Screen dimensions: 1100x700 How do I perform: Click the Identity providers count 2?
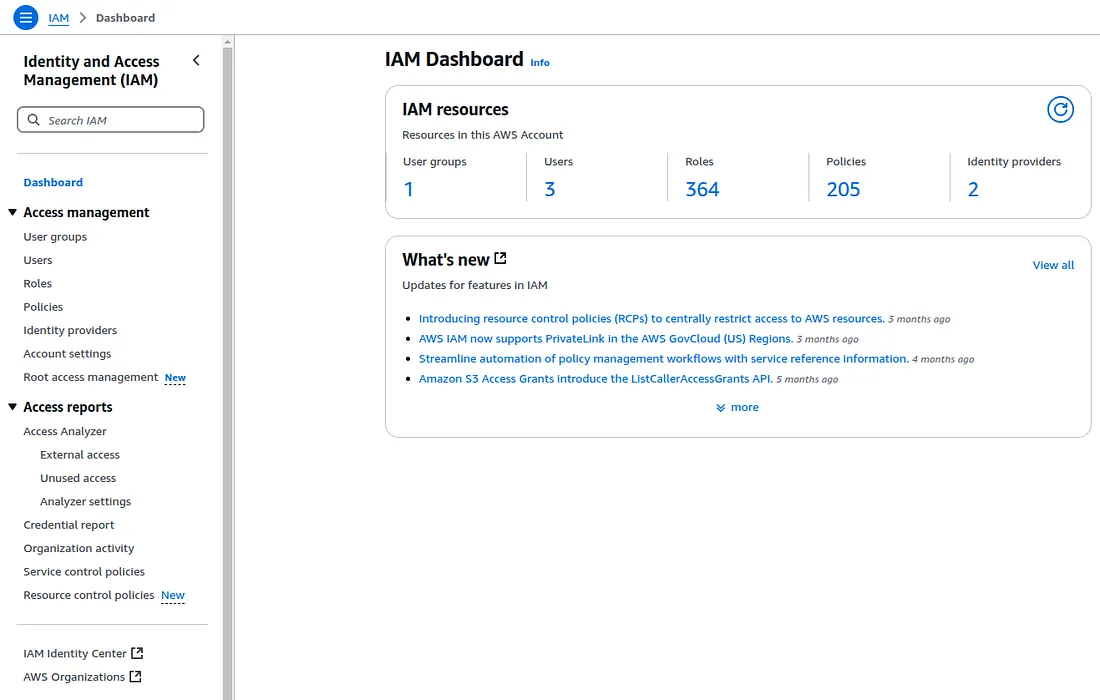click(973, 189)
